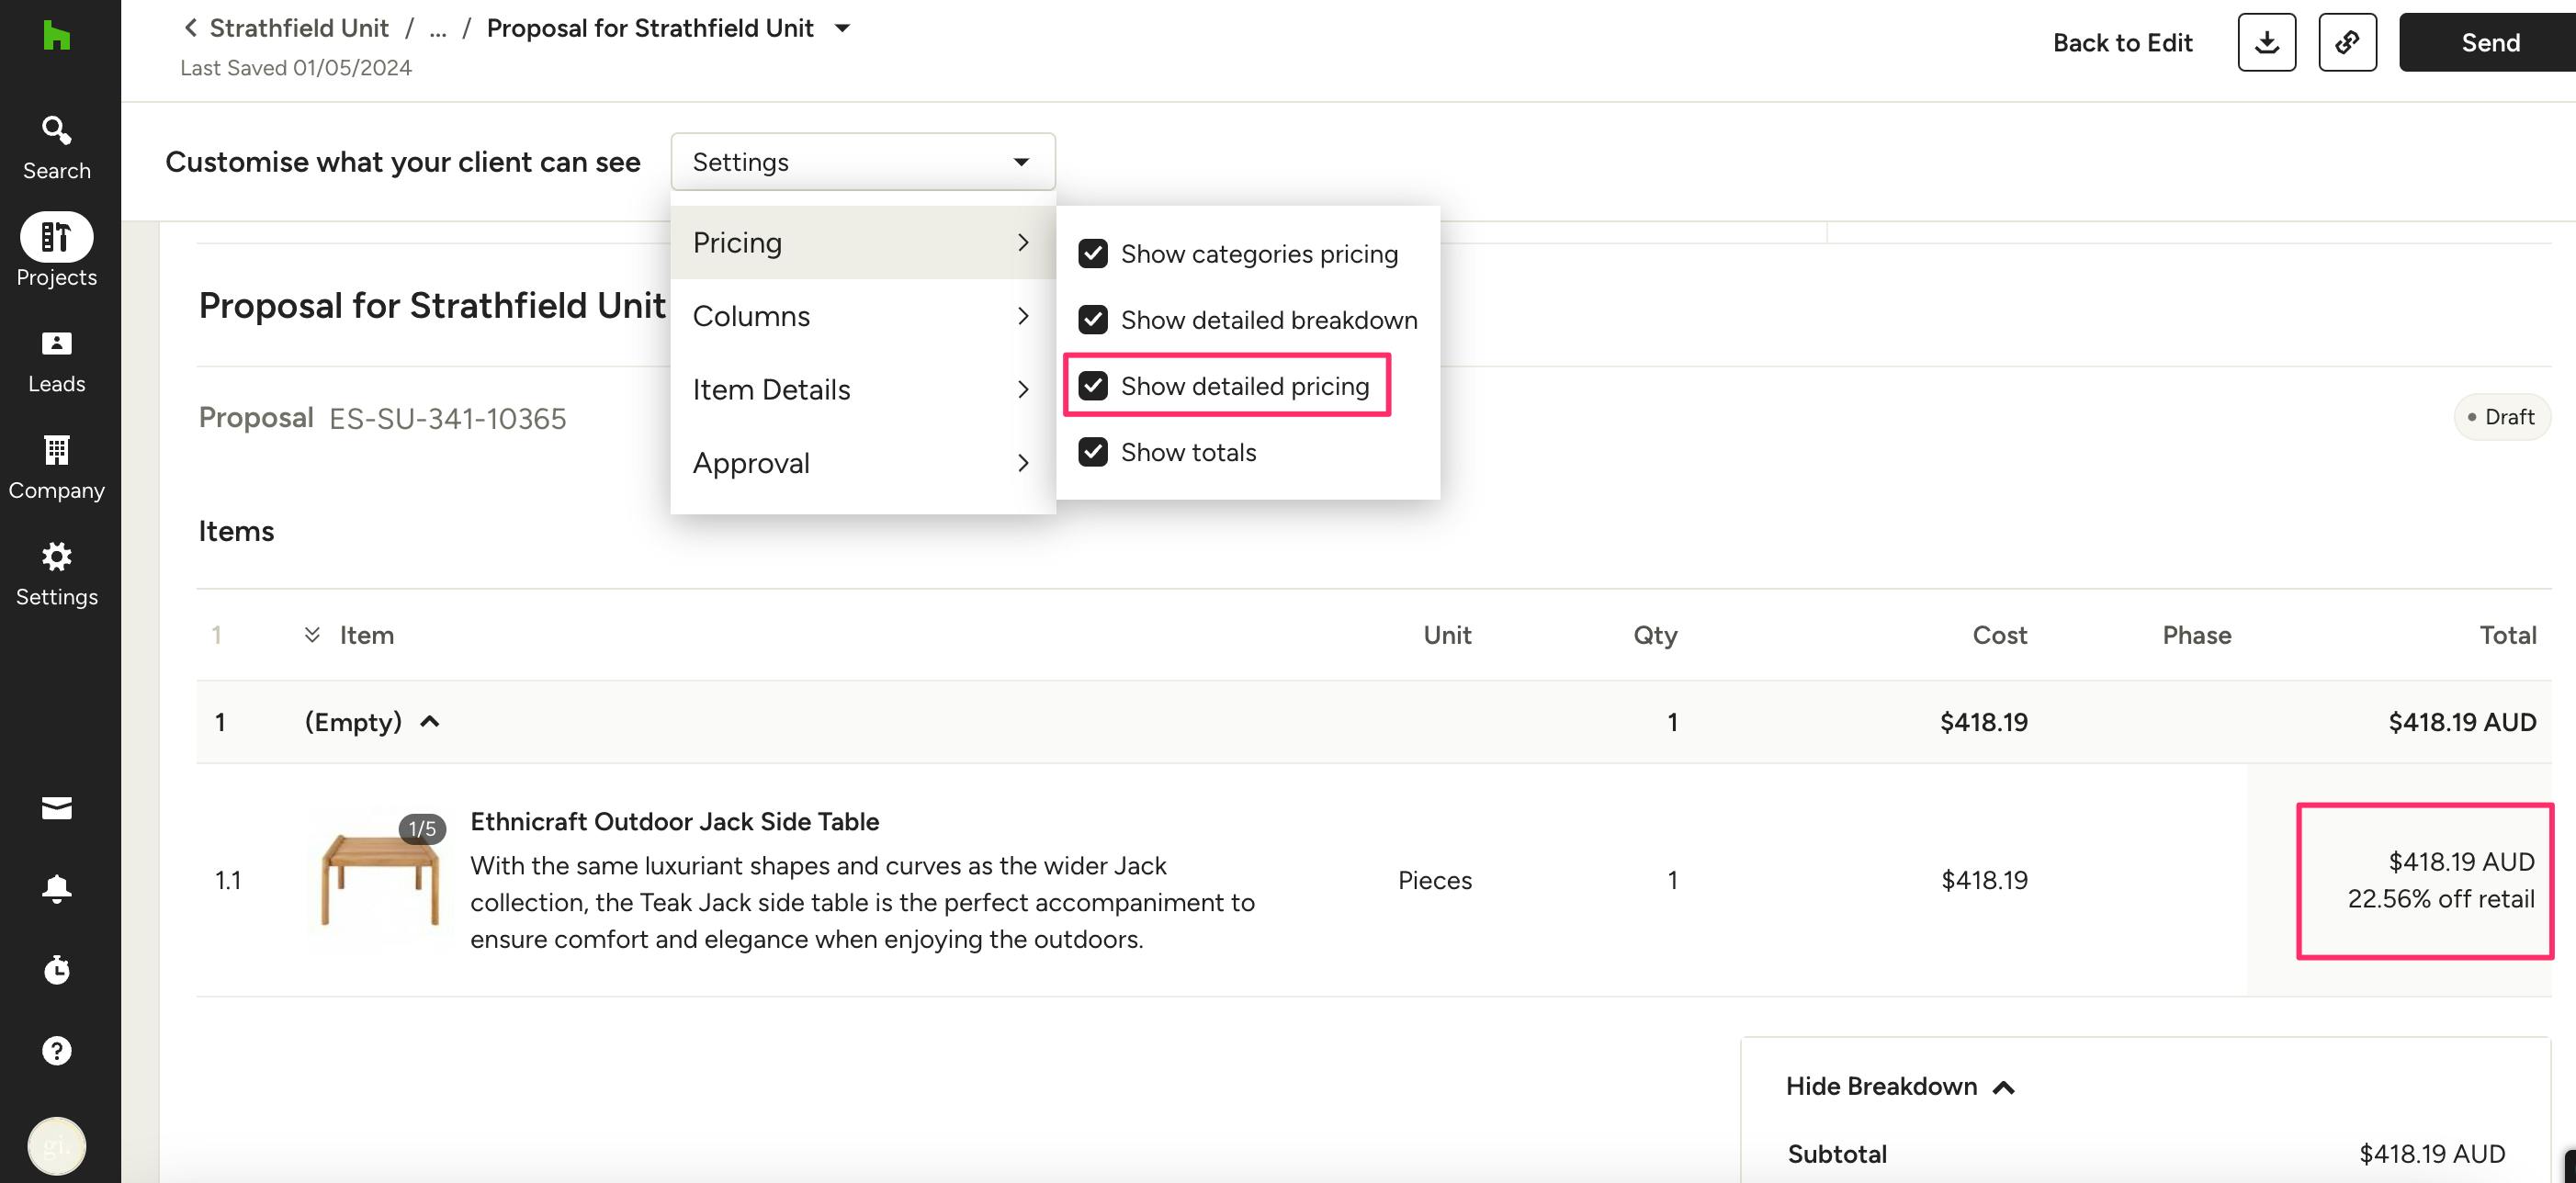Viewport: 2576px width, 1183px height.
Task: Disable Show totals checkbox
Action: pyautogui.click(x=1092, y=452)
